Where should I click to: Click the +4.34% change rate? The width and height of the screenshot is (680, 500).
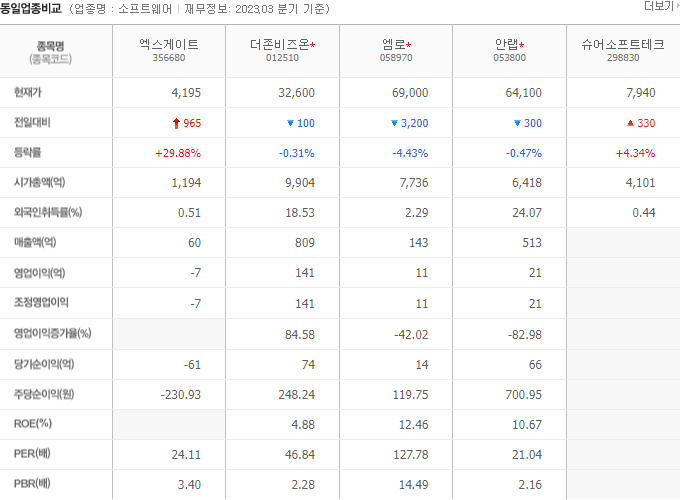tap(635, 153)
